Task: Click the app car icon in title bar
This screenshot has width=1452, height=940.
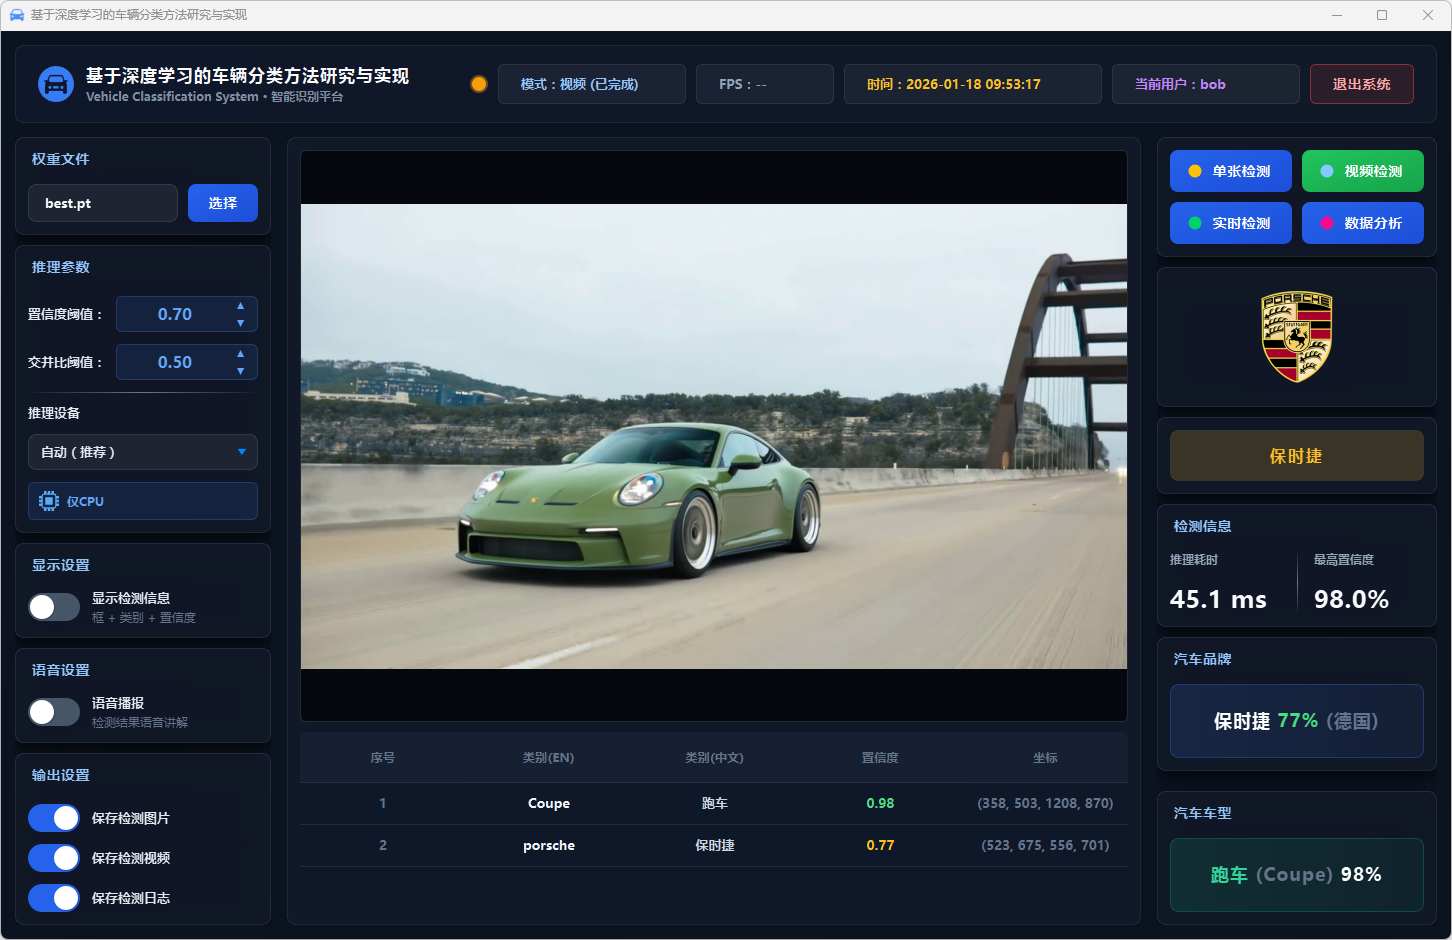Action: tap(17, 15)
